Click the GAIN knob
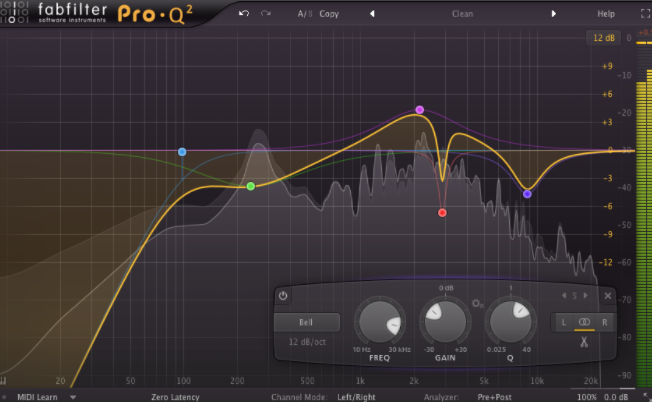Viewport: 652px width, 402px height. [x=445, y=322]
